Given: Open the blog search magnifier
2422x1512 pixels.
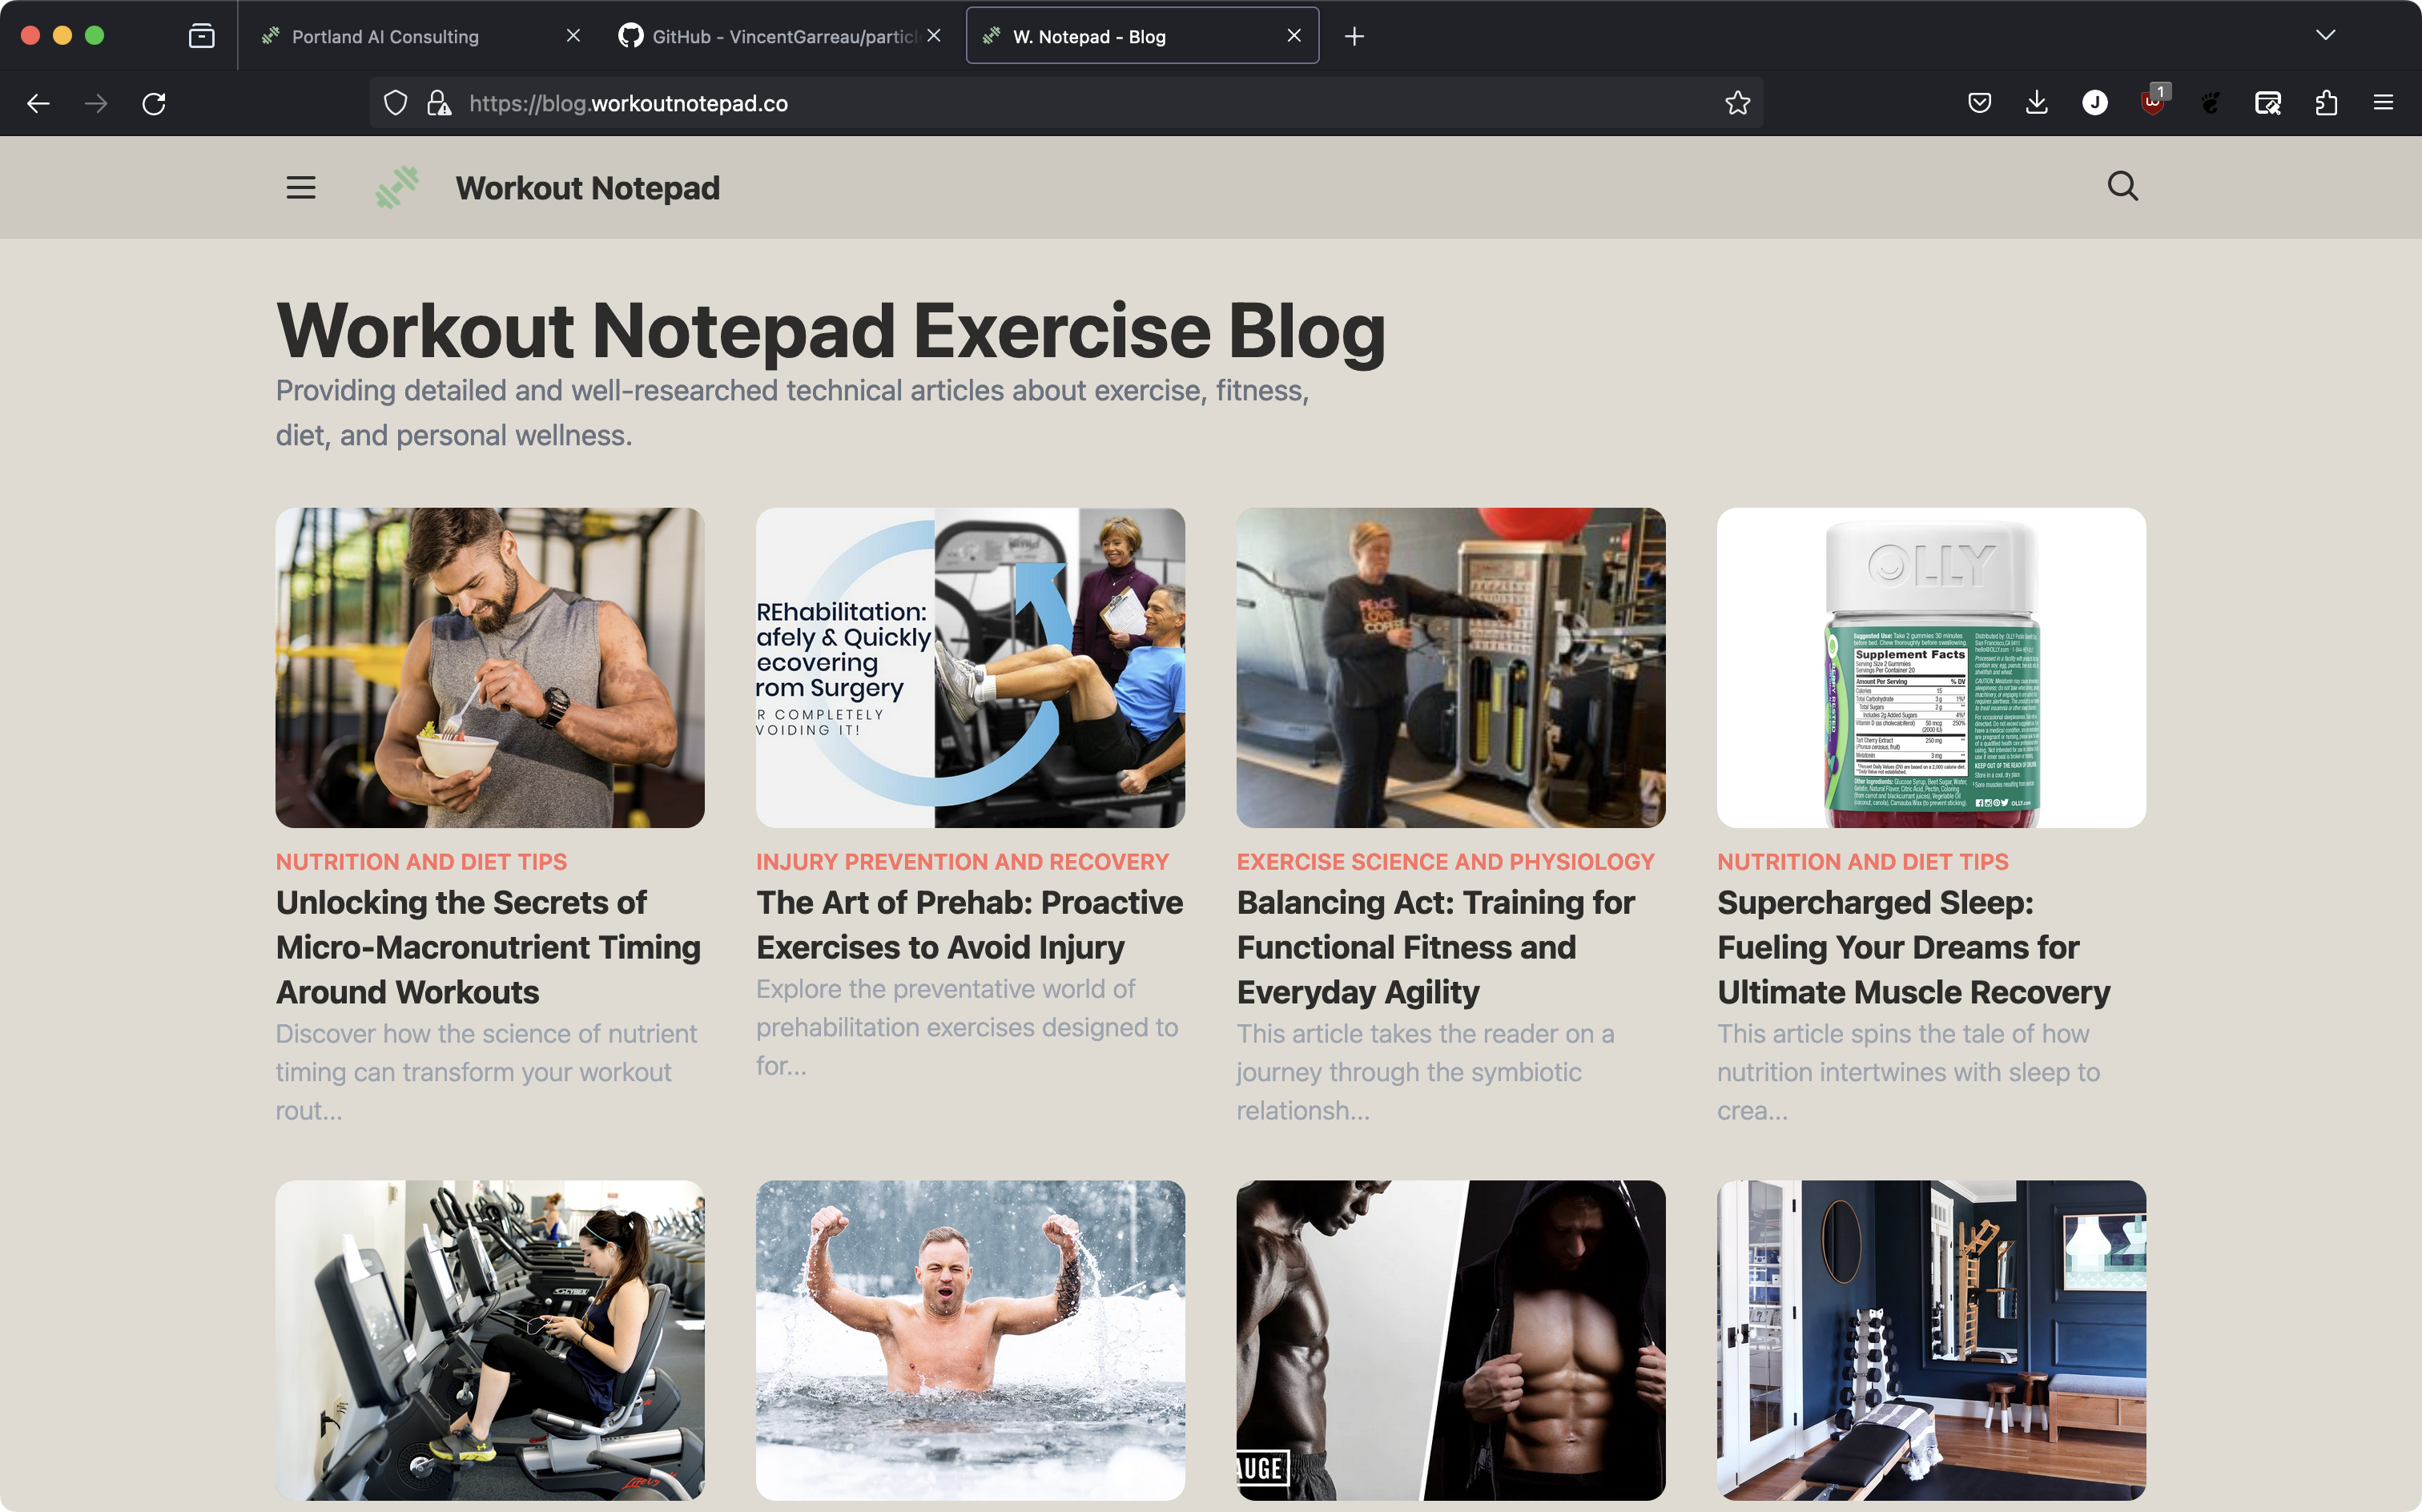Looking at the screenshot, I should (2122, 186).
